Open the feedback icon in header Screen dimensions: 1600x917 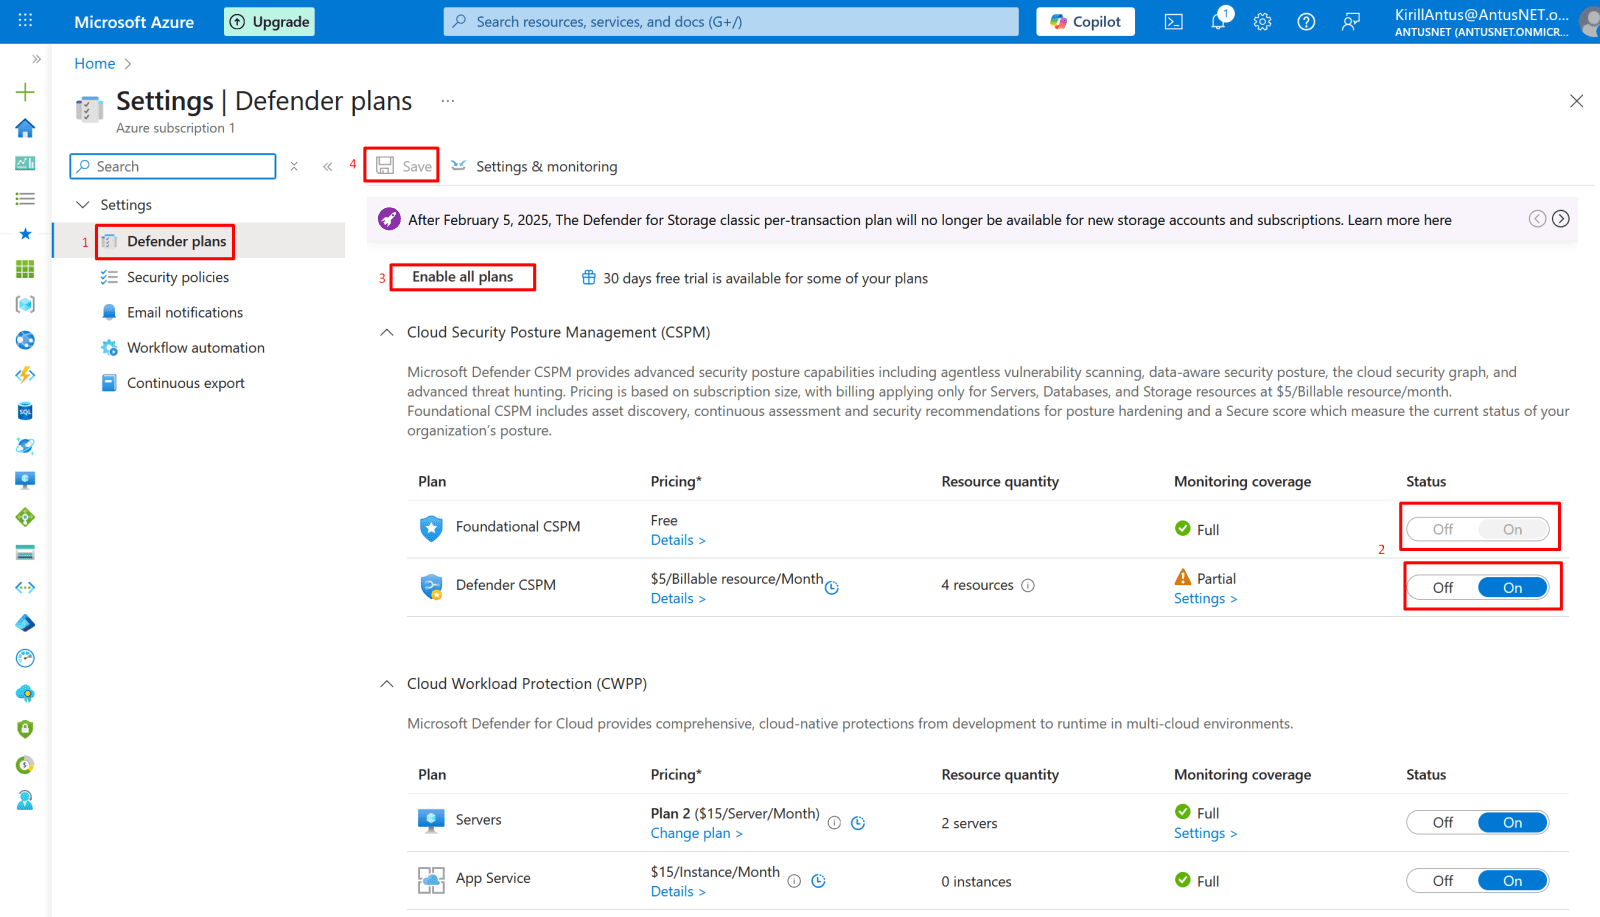(x=1350, y=22)
